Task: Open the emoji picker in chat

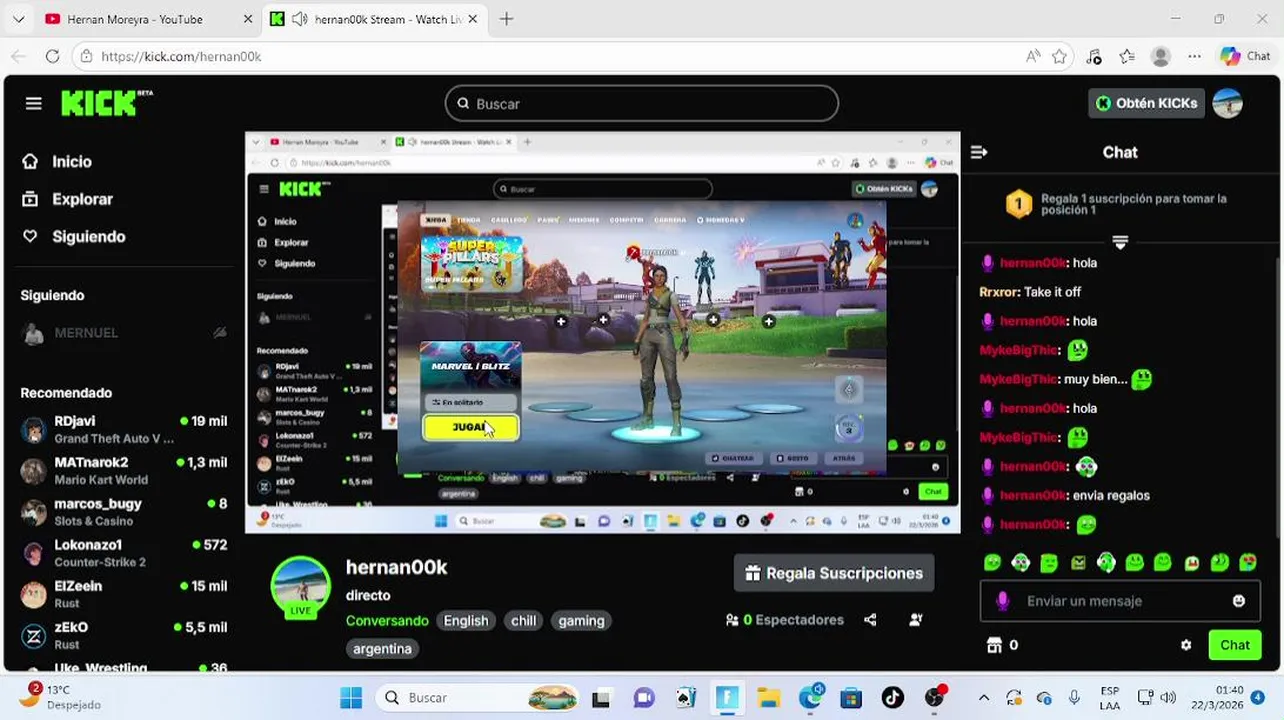Action: [x=1239, y=601]
